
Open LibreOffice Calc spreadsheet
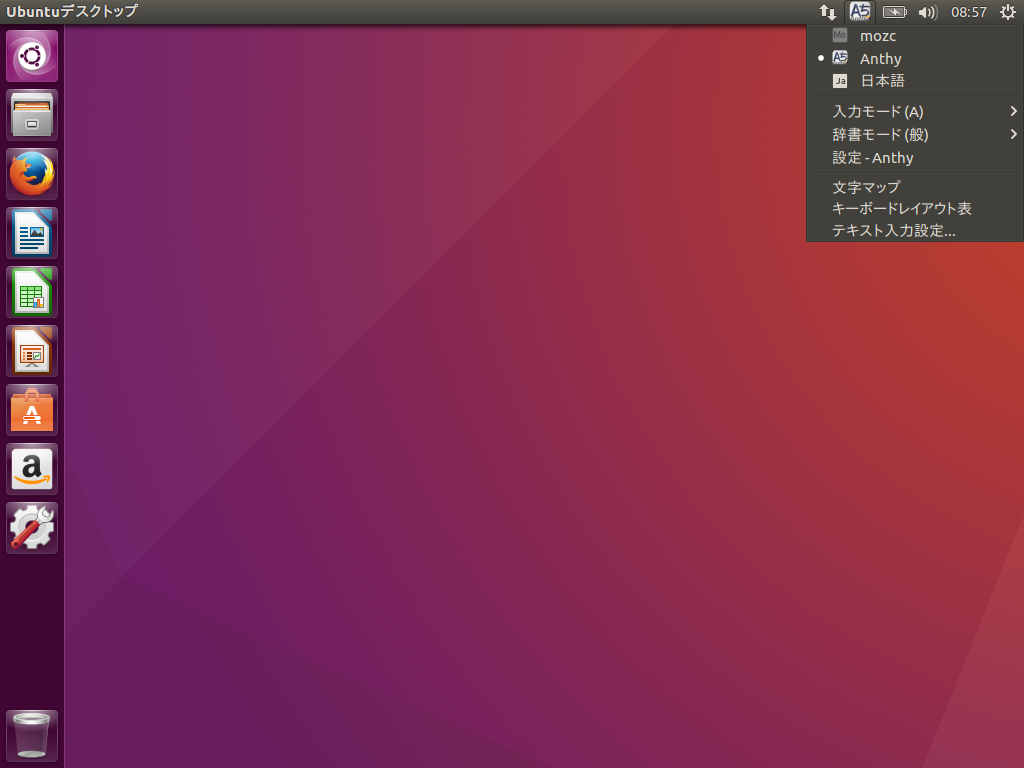(32, 292)
